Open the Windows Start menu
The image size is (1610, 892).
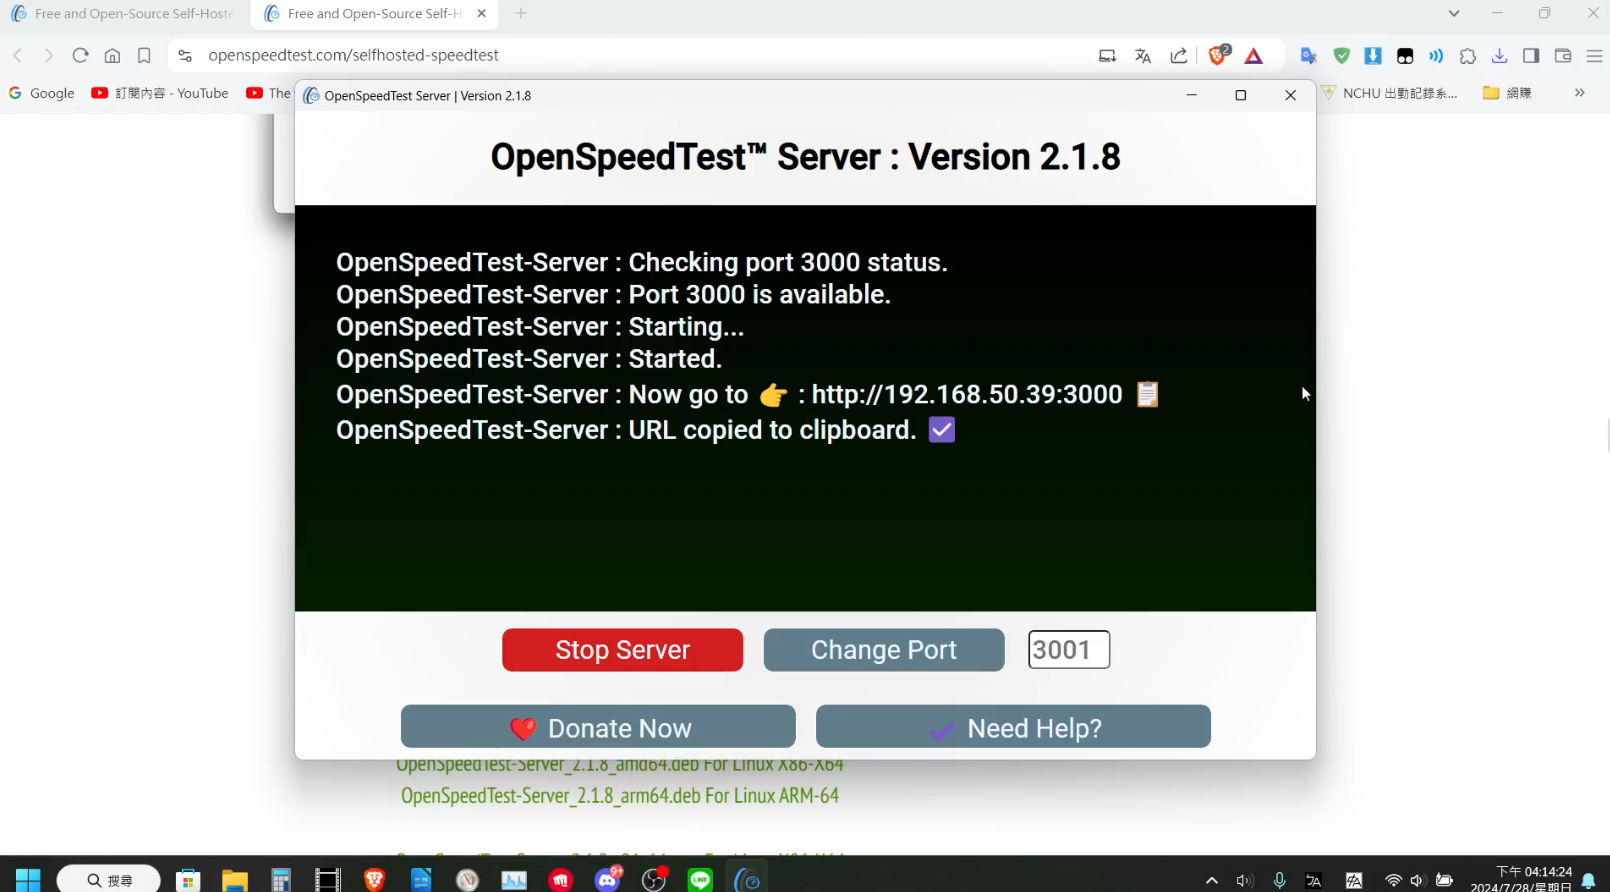(x=28, y=879)
